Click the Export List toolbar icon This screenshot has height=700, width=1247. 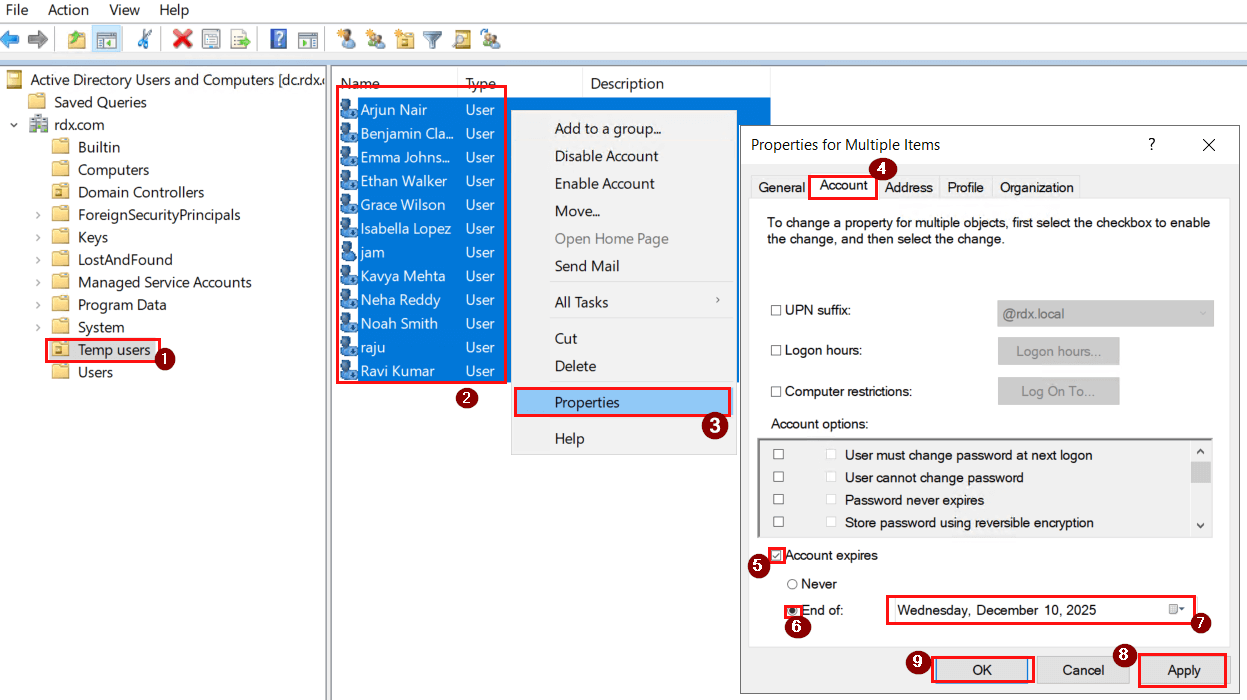pos(240,39)
